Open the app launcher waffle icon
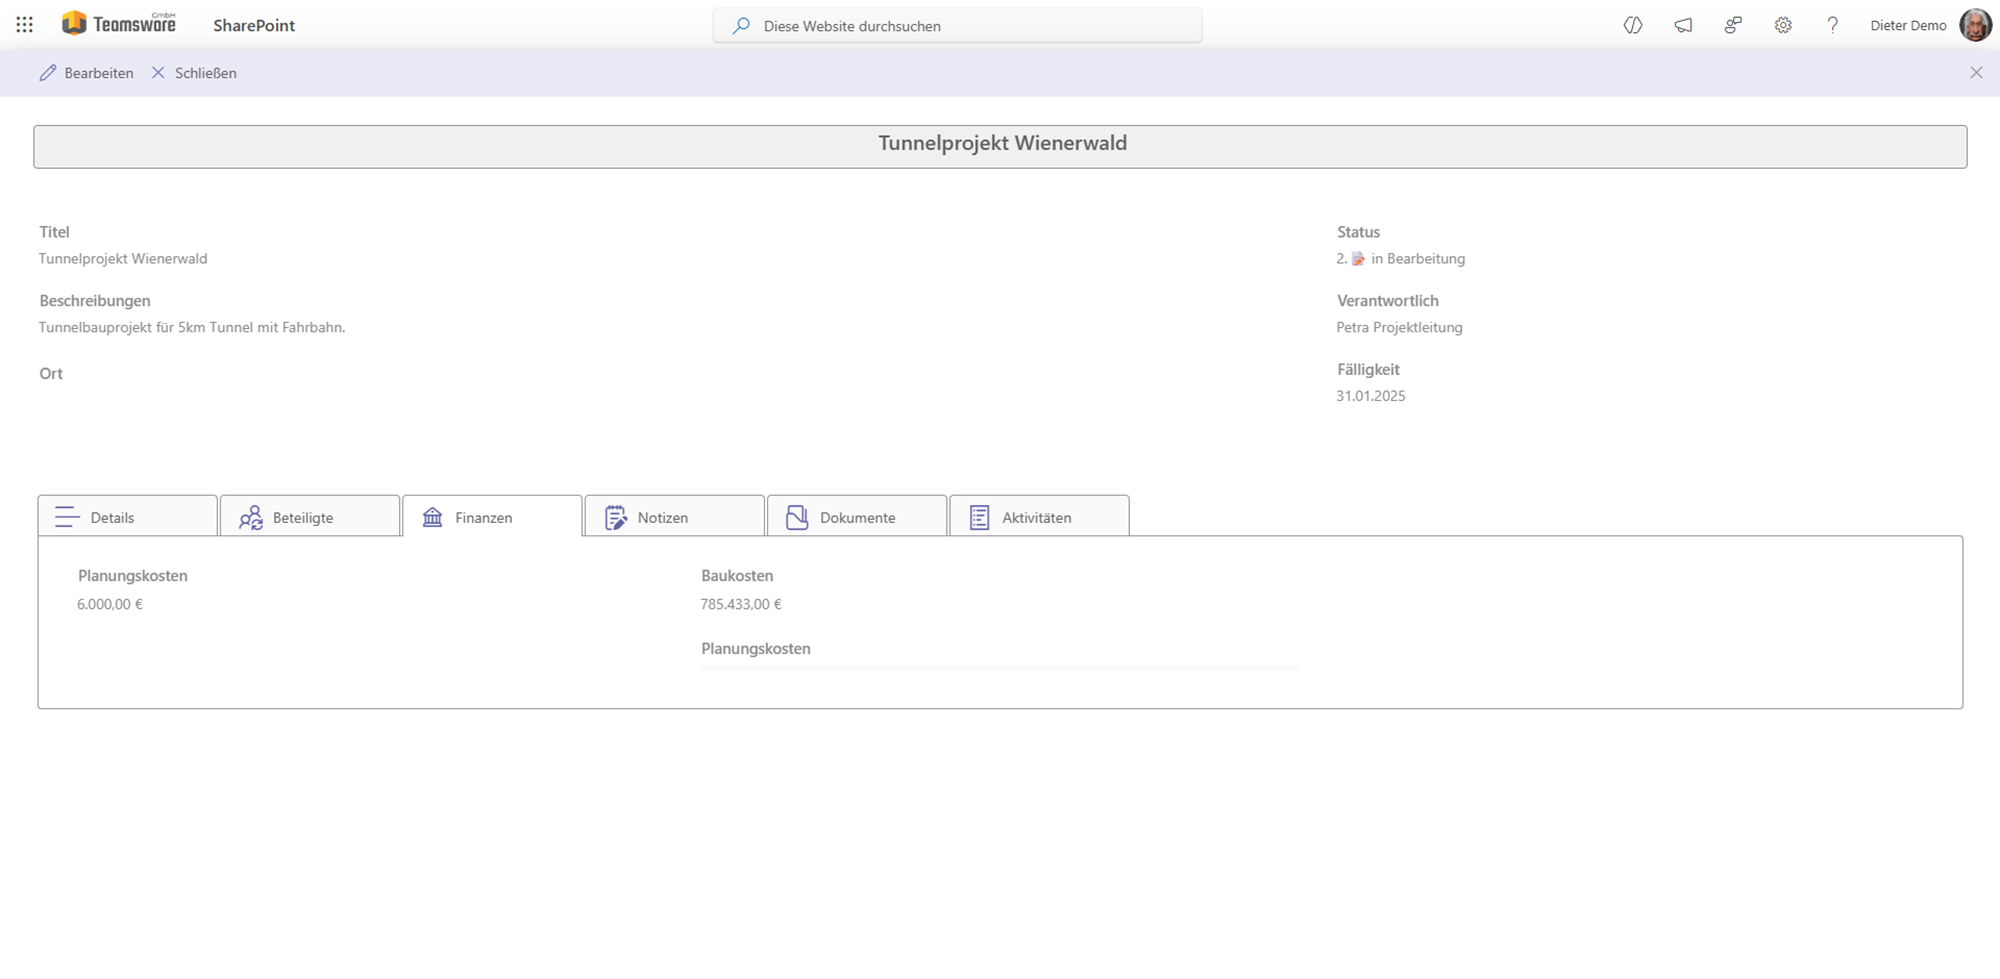This screenshot has width=2000, height=979. click(25, 25)
